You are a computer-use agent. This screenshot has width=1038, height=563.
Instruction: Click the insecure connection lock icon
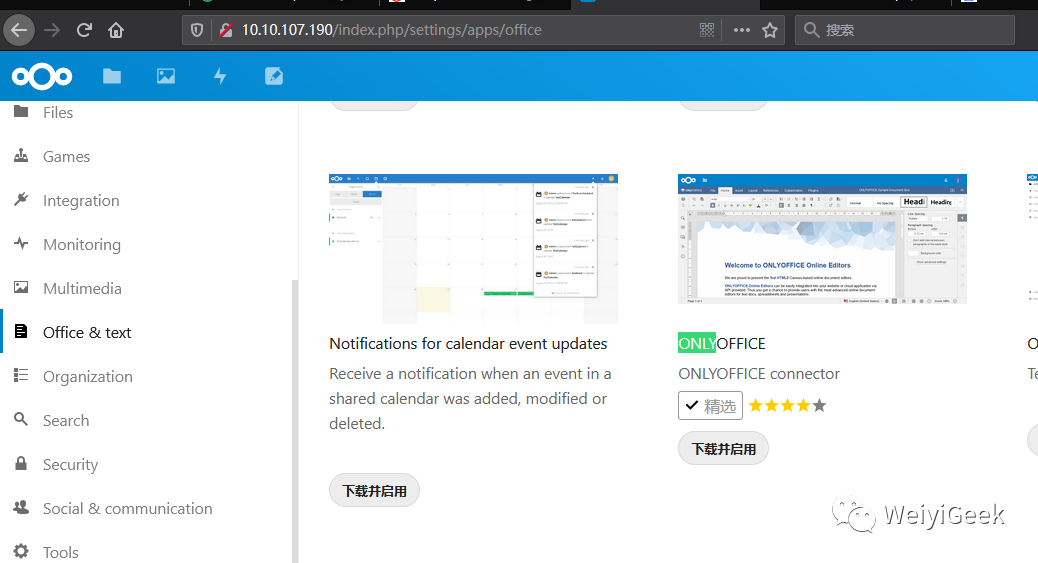[x=226, y=30]
